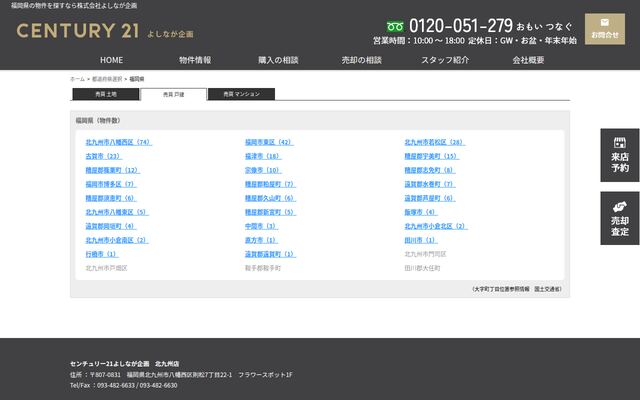Image resolution: width=640 pixels, height=400 pixels.
Task: Open 糟屋郡粕屋町 (7) listings
Action: 270,184
